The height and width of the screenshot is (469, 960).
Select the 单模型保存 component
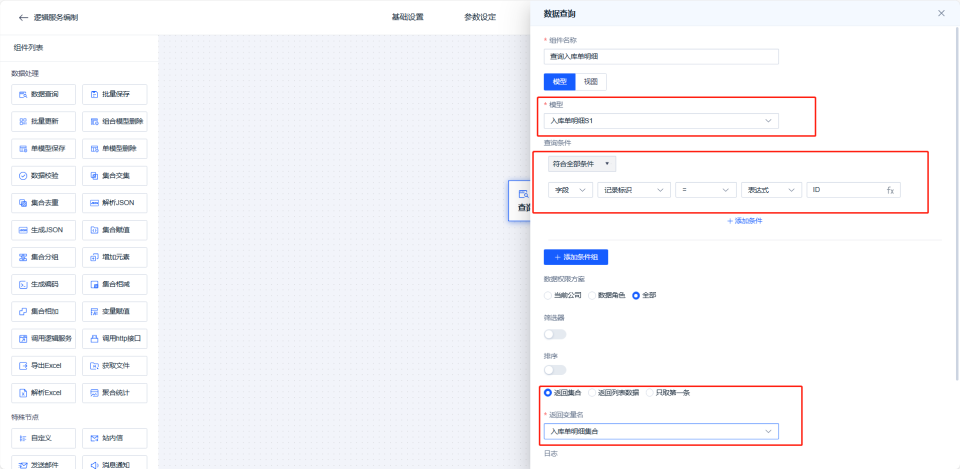(x=43, y=149)
